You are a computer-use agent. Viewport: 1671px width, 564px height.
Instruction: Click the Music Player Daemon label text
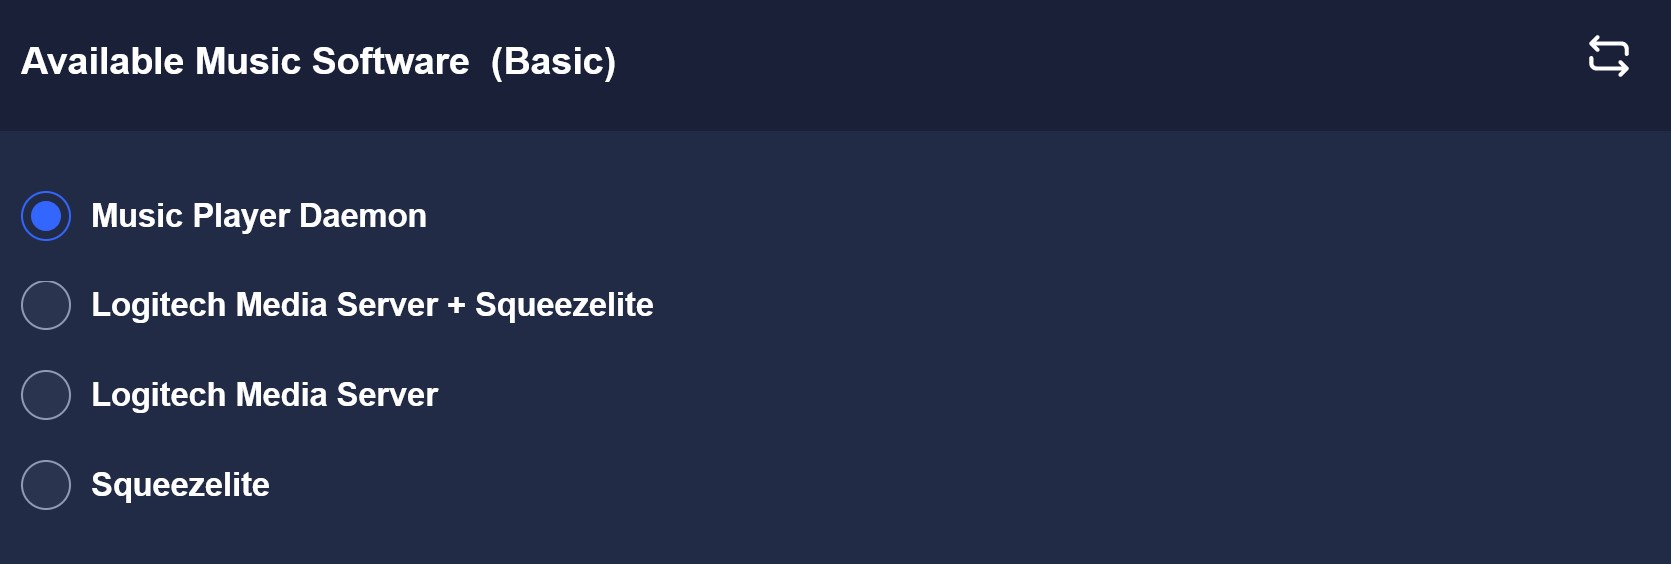(259, 216)
